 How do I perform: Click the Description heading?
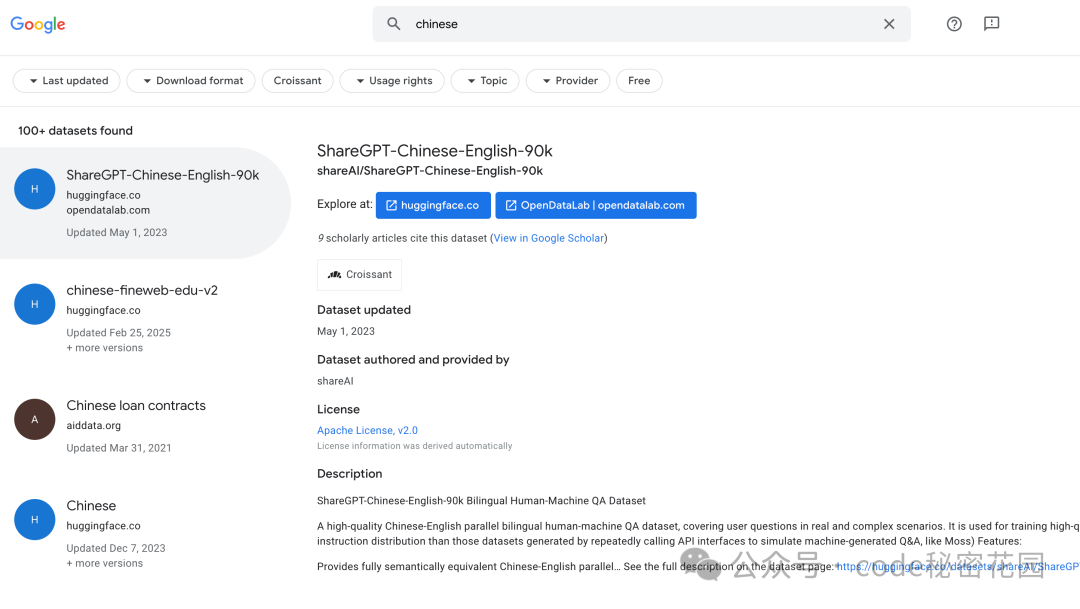click(x=349, y=474)
